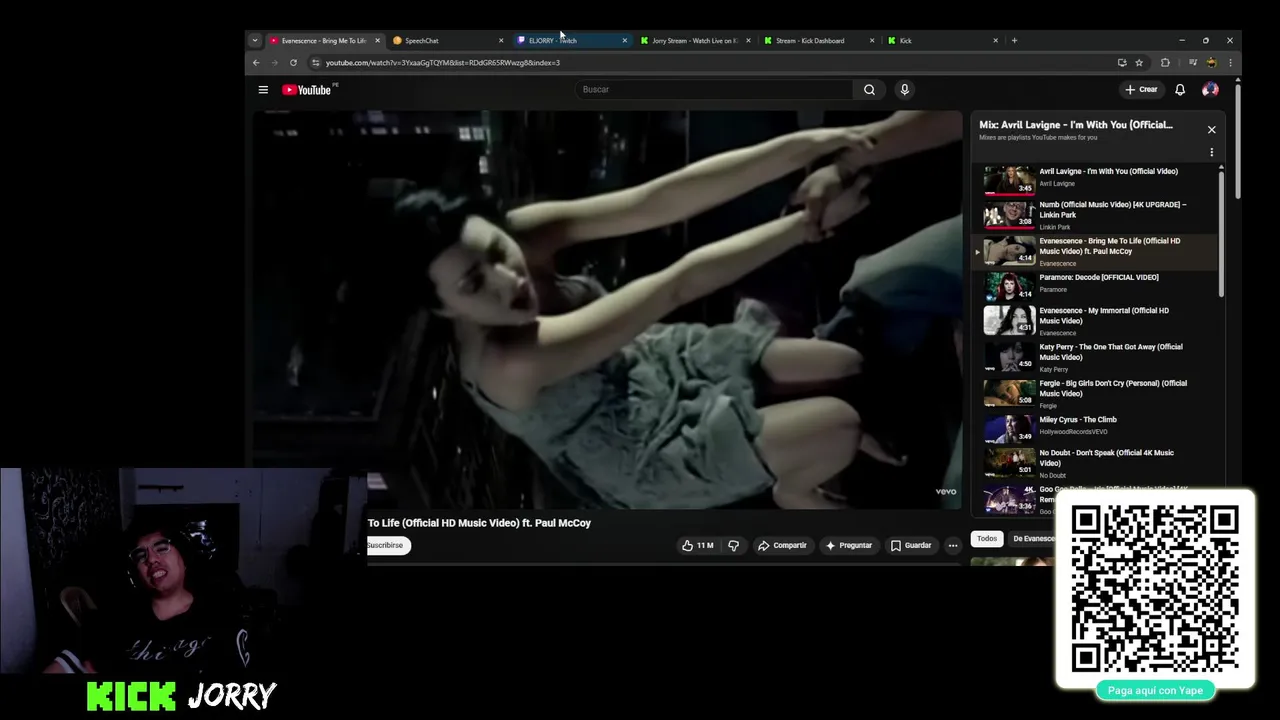Close the Stream - Kick Dashboard tab
This screenshot has width=1280, height=720.
coord(872,41)
